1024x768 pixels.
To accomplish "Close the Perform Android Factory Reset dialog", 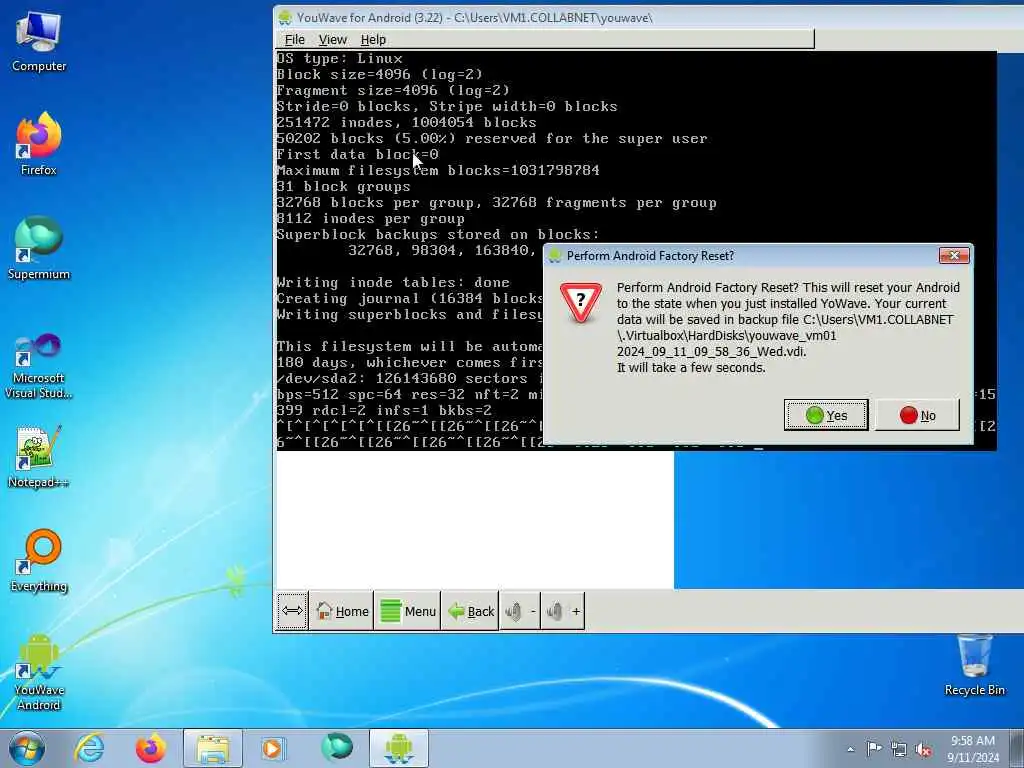I will coord(953,255).
